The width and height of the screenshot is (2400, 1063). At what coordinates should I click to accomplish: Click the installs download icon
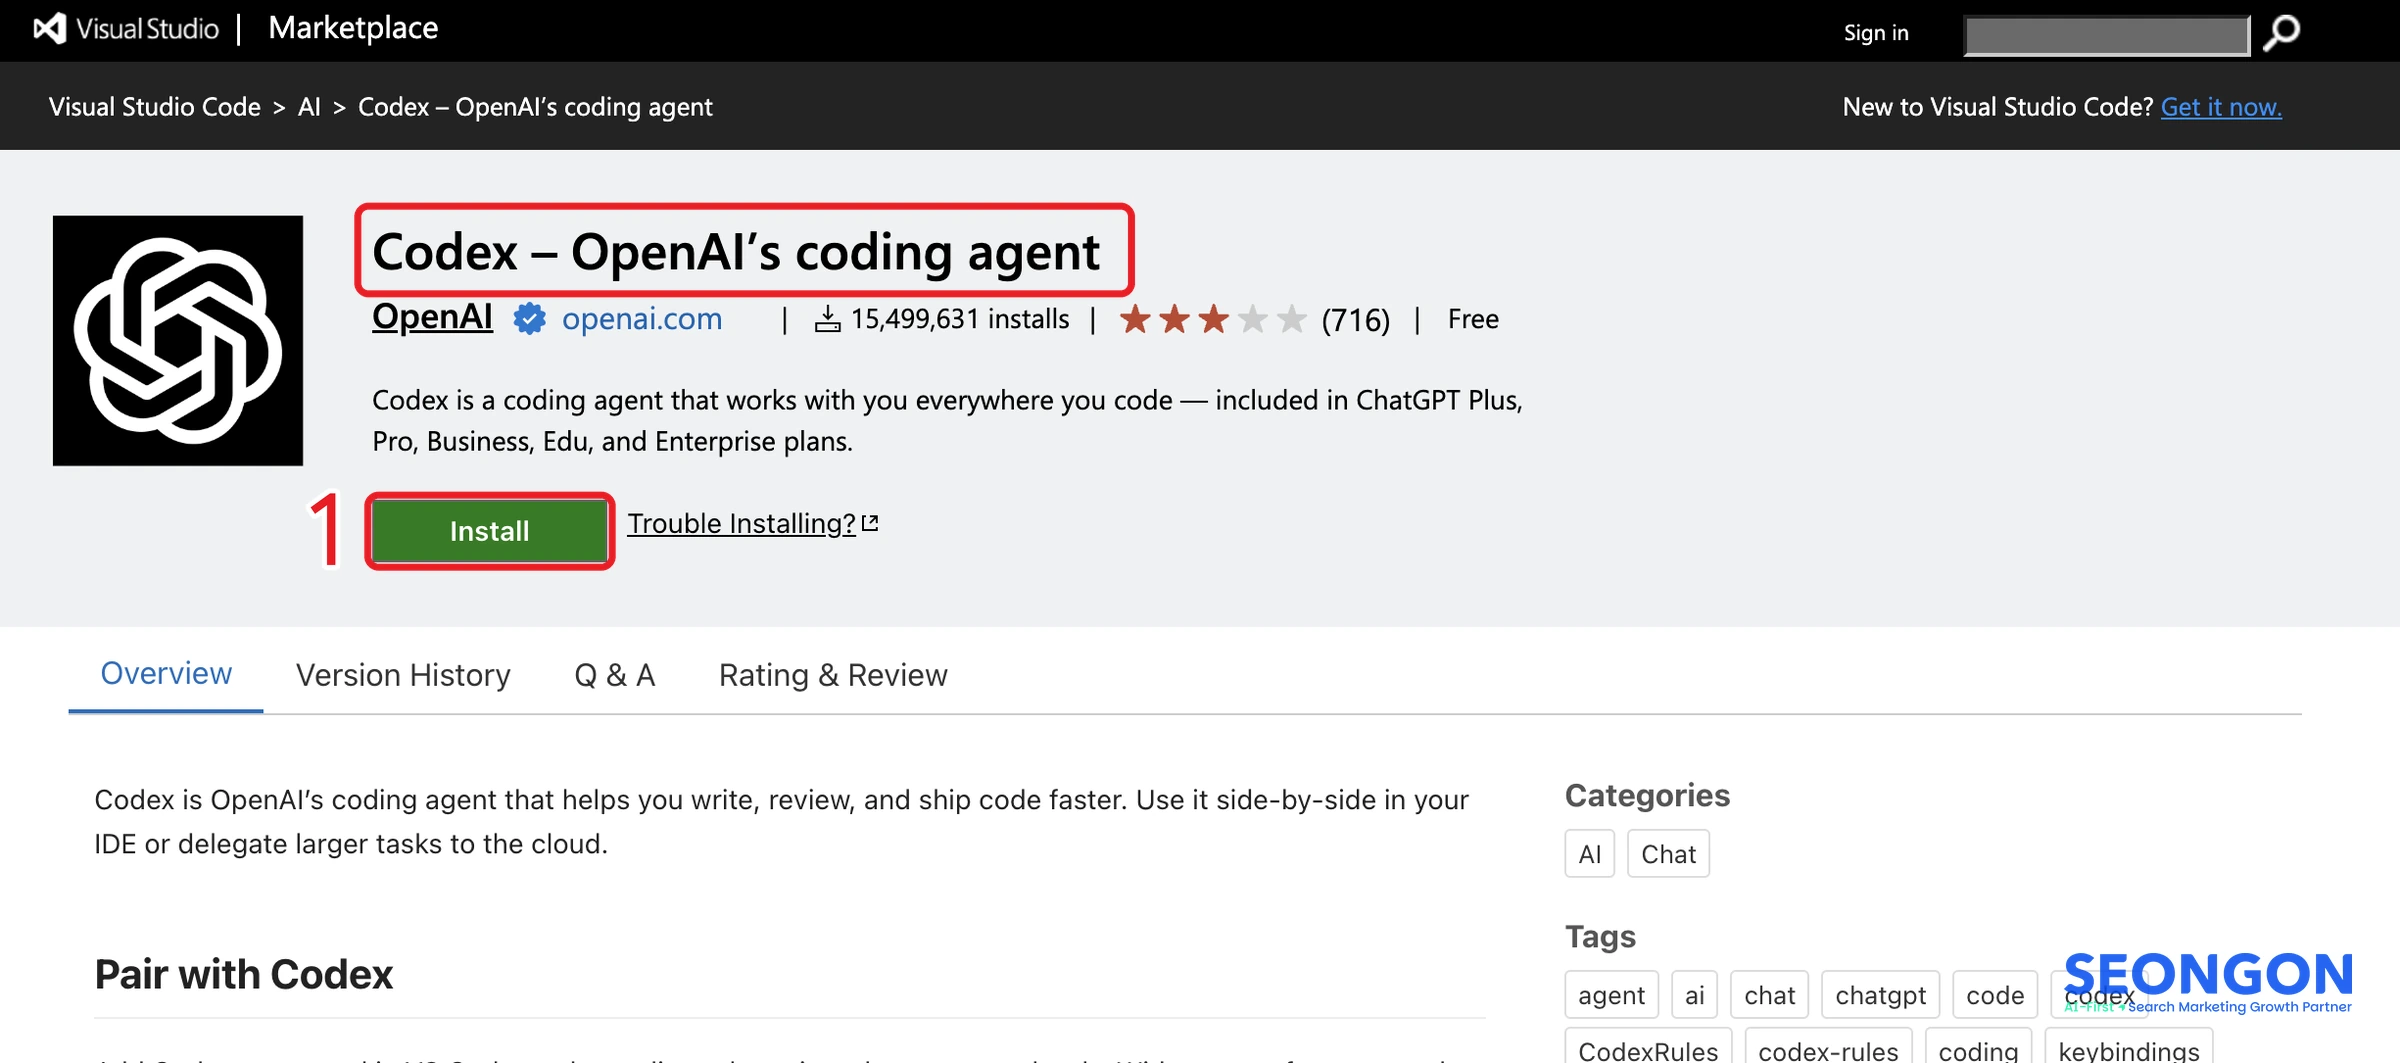pos(827,319)
